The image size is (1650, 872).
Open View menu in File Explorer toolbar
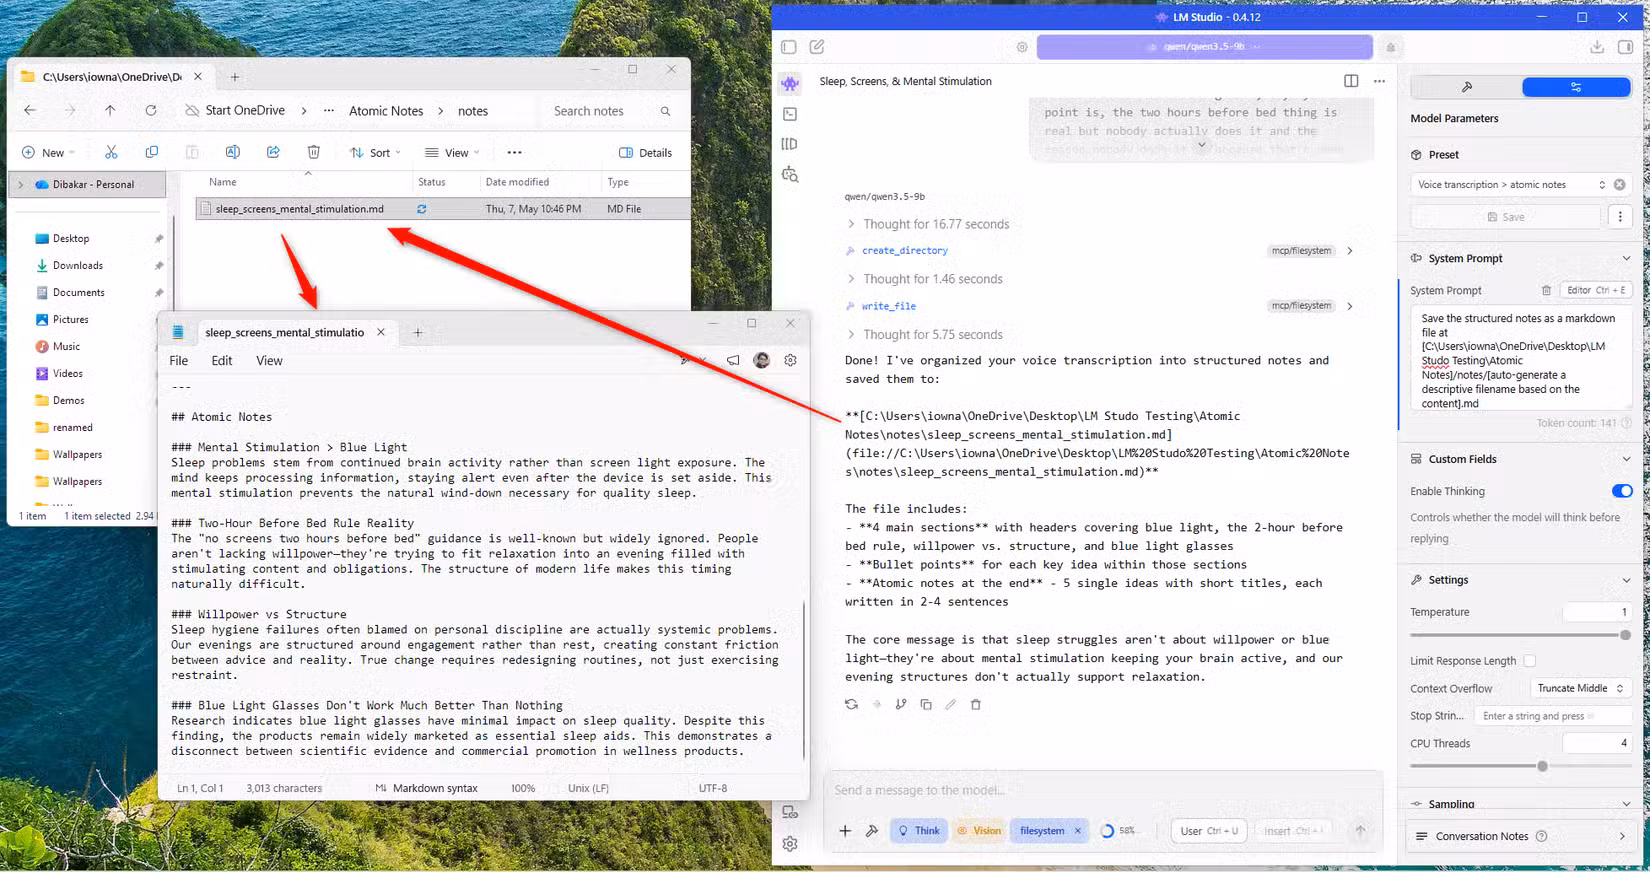click(452, 152)
